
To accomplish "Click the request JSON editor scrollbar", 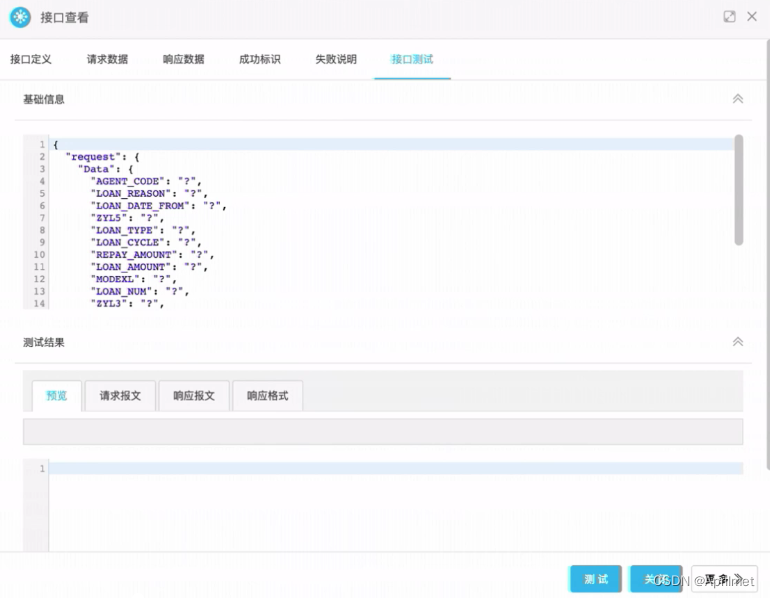I will pyautogui.click(x=739, y=190).
